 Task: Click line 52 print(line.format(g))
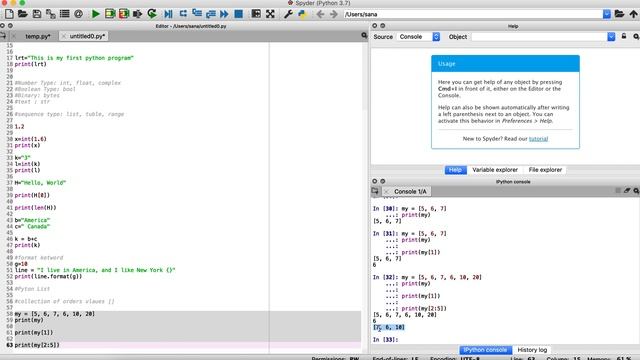[x=48, y=276]
